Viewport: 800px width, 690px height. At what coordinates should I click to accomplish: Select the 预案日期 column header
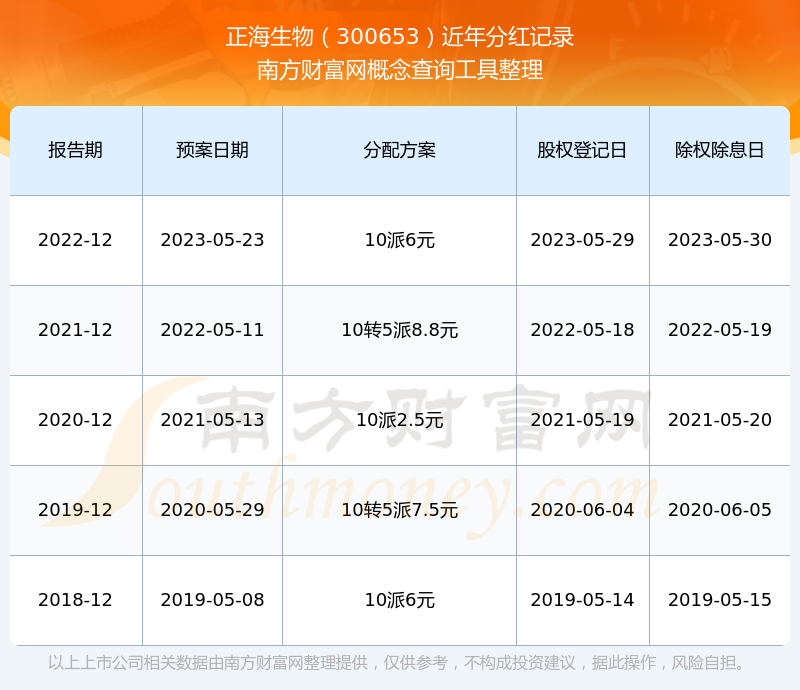(212, 150)
